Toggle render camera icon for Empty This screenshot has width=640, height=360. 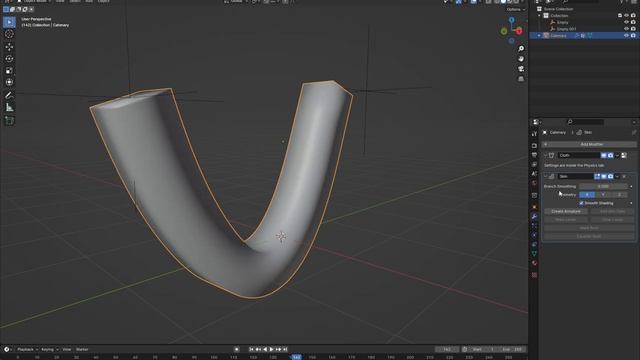point(633,22)
